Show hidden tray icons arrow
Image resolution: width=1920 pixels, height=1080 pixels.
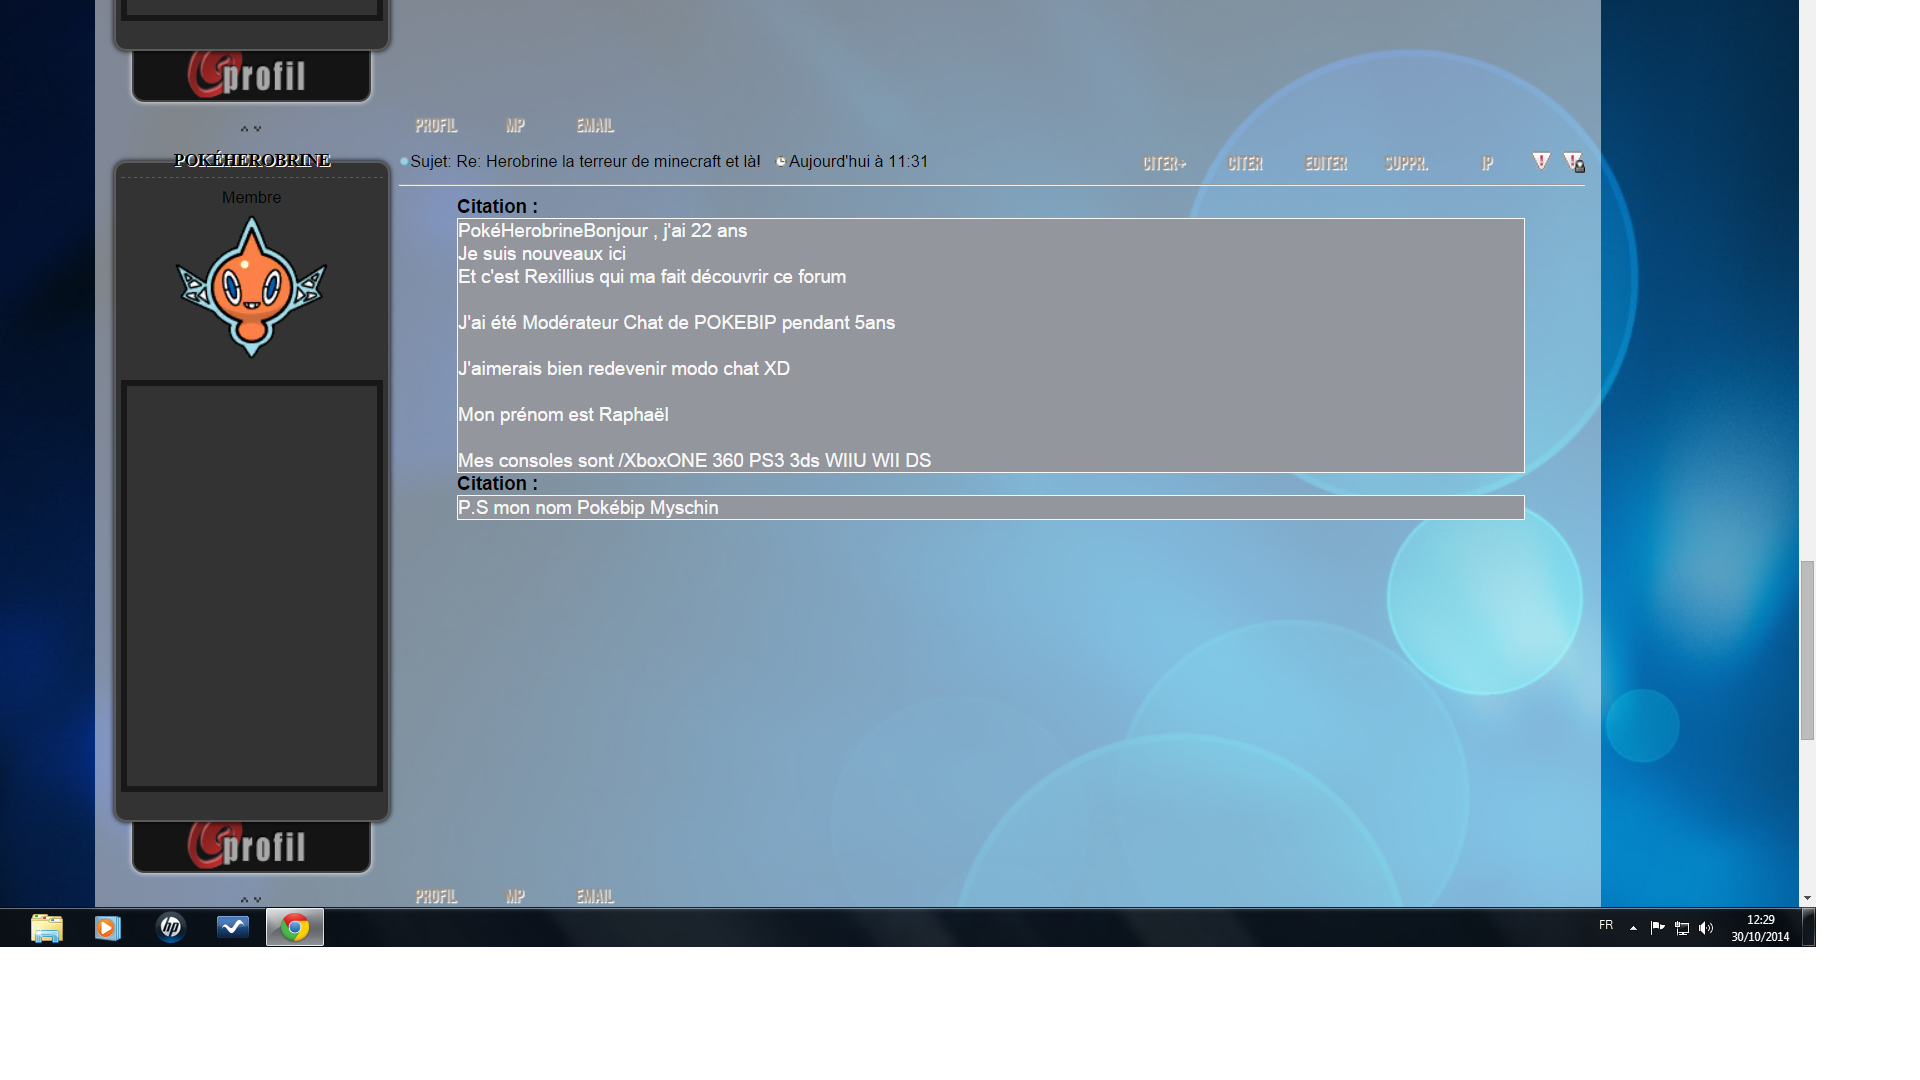tap(1633, 928)
